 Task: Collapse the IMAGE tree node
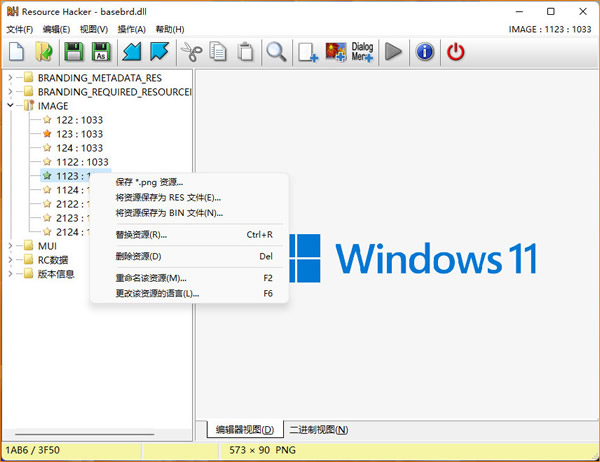[10, 105]
